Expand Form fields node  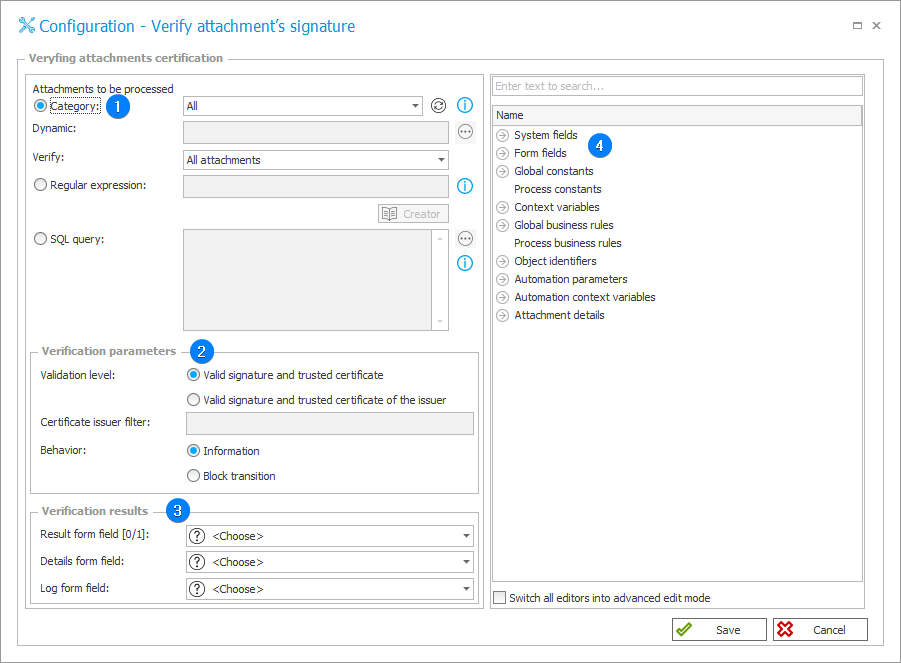point(503,153)
